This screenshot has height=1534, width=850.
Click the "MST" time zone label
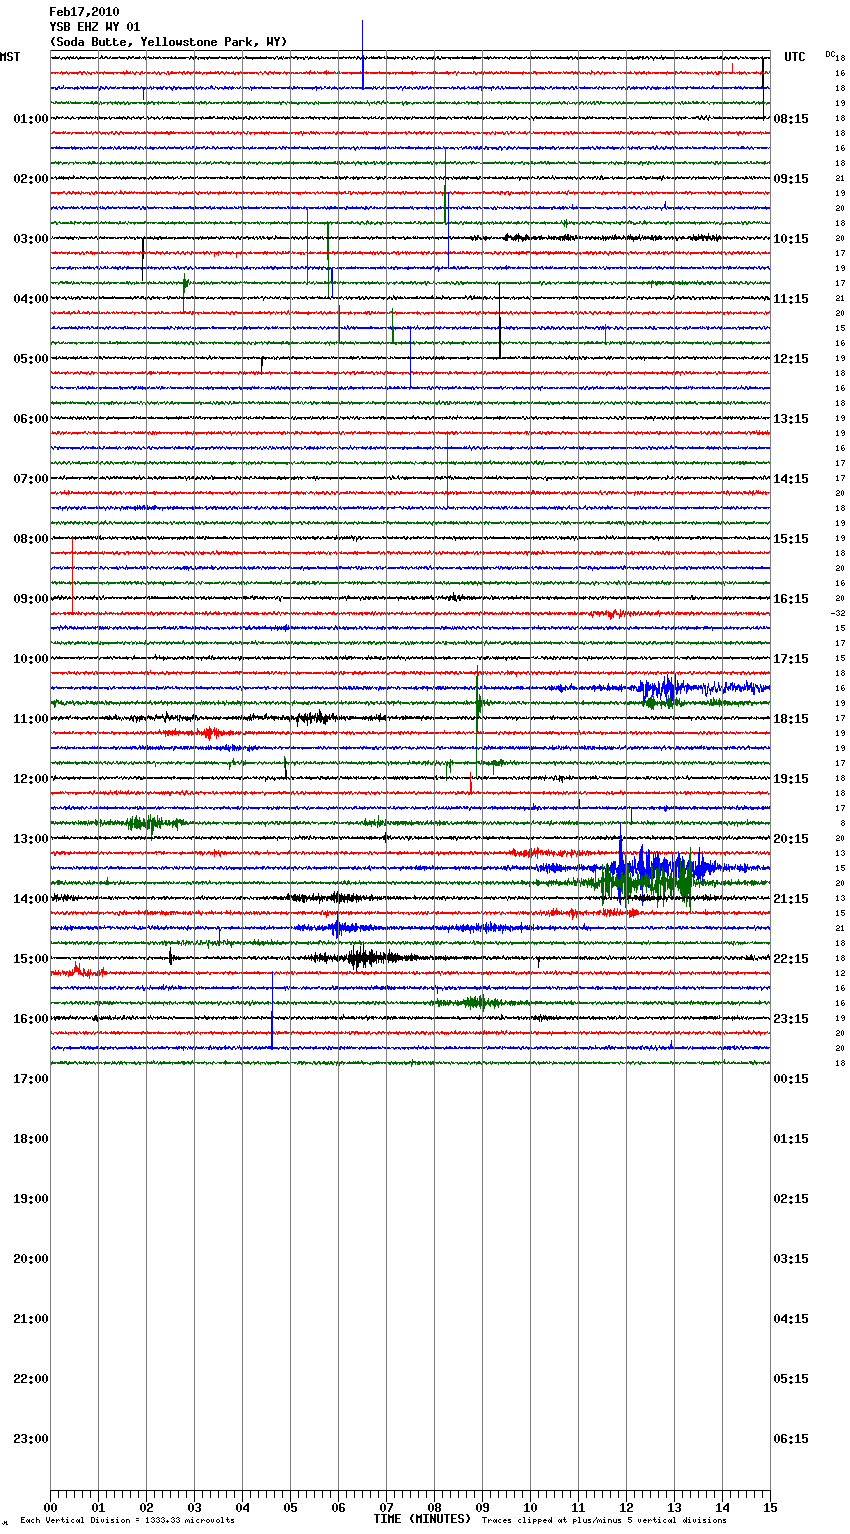click(10, 57)
